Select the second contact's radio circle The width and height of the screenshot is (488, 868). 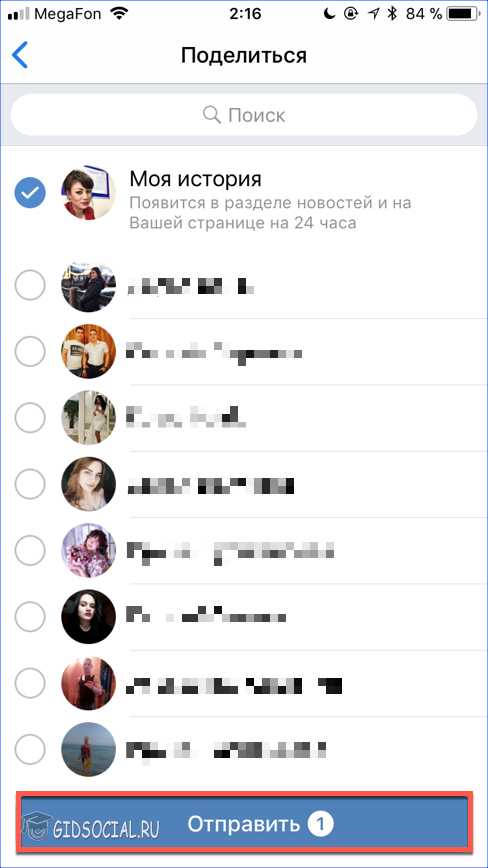click(30, 351)
